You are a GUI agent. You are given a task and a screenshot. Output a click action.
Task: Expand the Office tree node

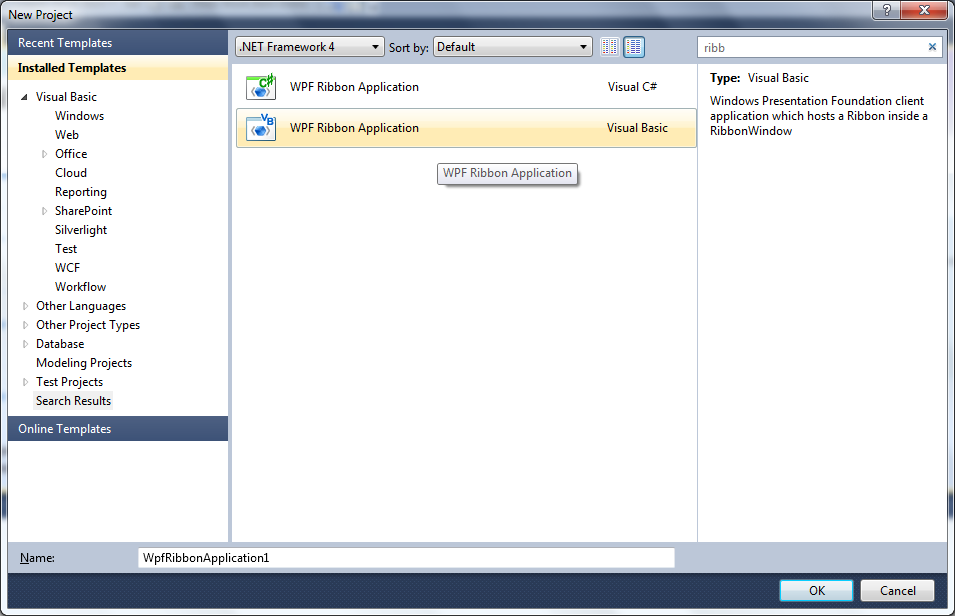(44, 154)
